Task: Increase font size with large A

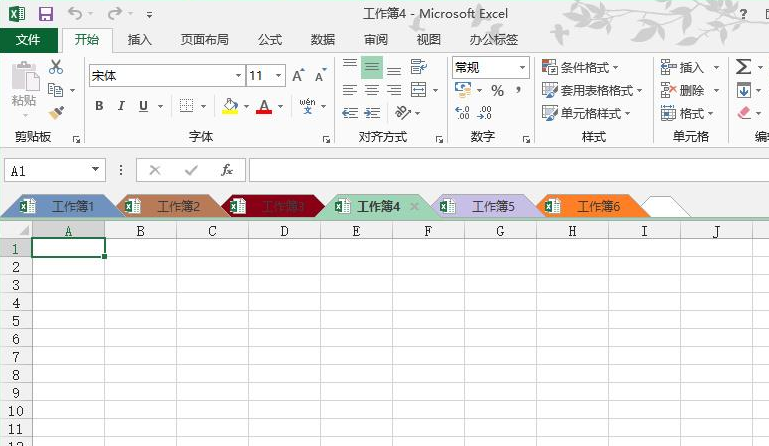Action: coord(298,76)
